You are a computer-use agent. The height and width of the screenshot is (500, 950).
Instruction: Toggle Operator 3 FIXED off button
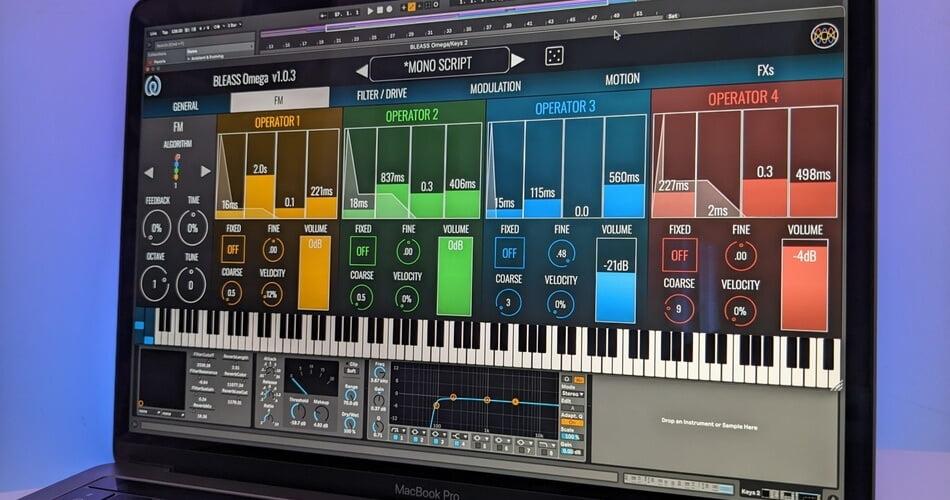click(x=509, y=251)
